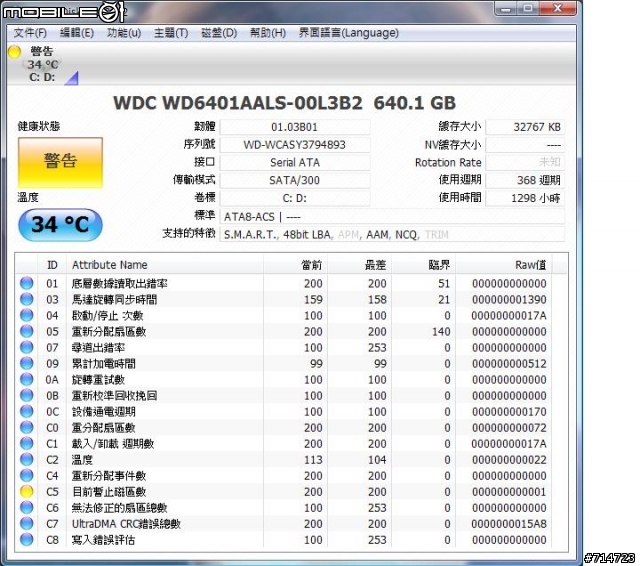The height and width of the screenshot is (566, 640).
Task: Click raw value 000000000512
Action: tap(509, 364)
